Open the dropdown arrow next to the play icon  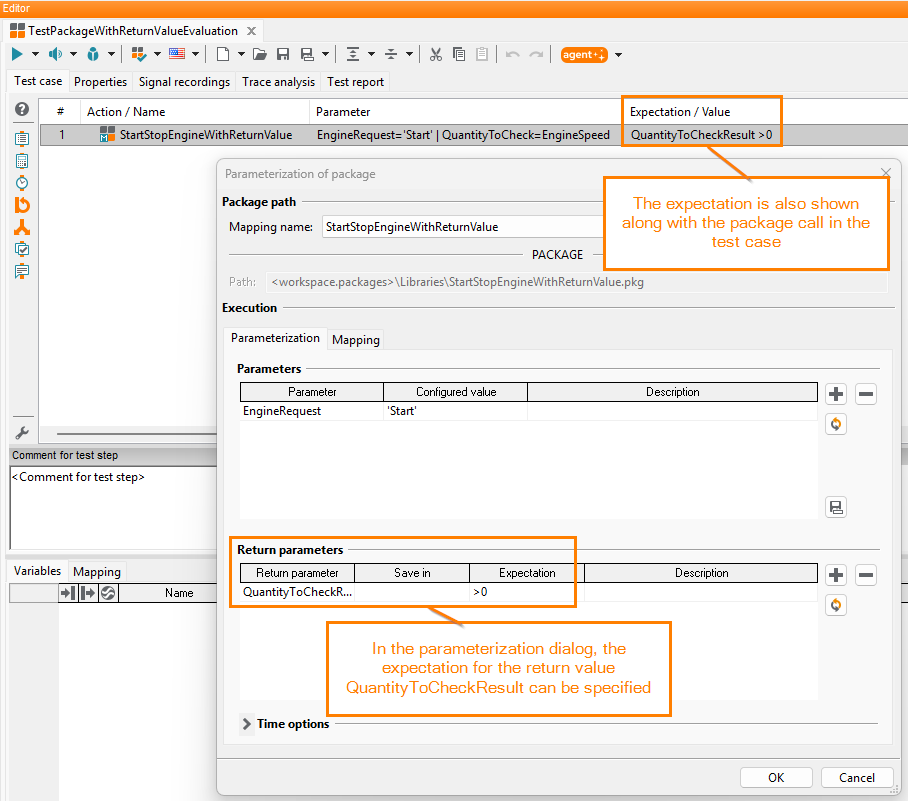click(x=35, y=54)
